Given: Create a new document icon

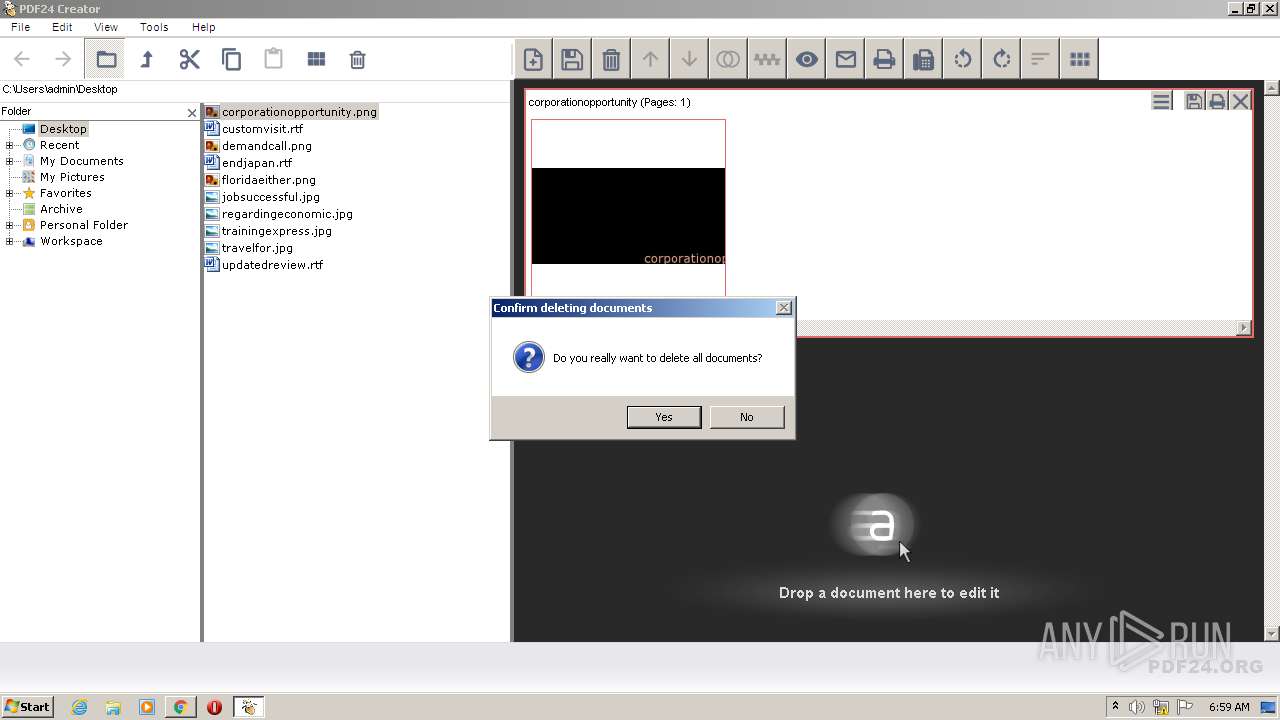Looking at the screenshot, I should coord(533,60).
